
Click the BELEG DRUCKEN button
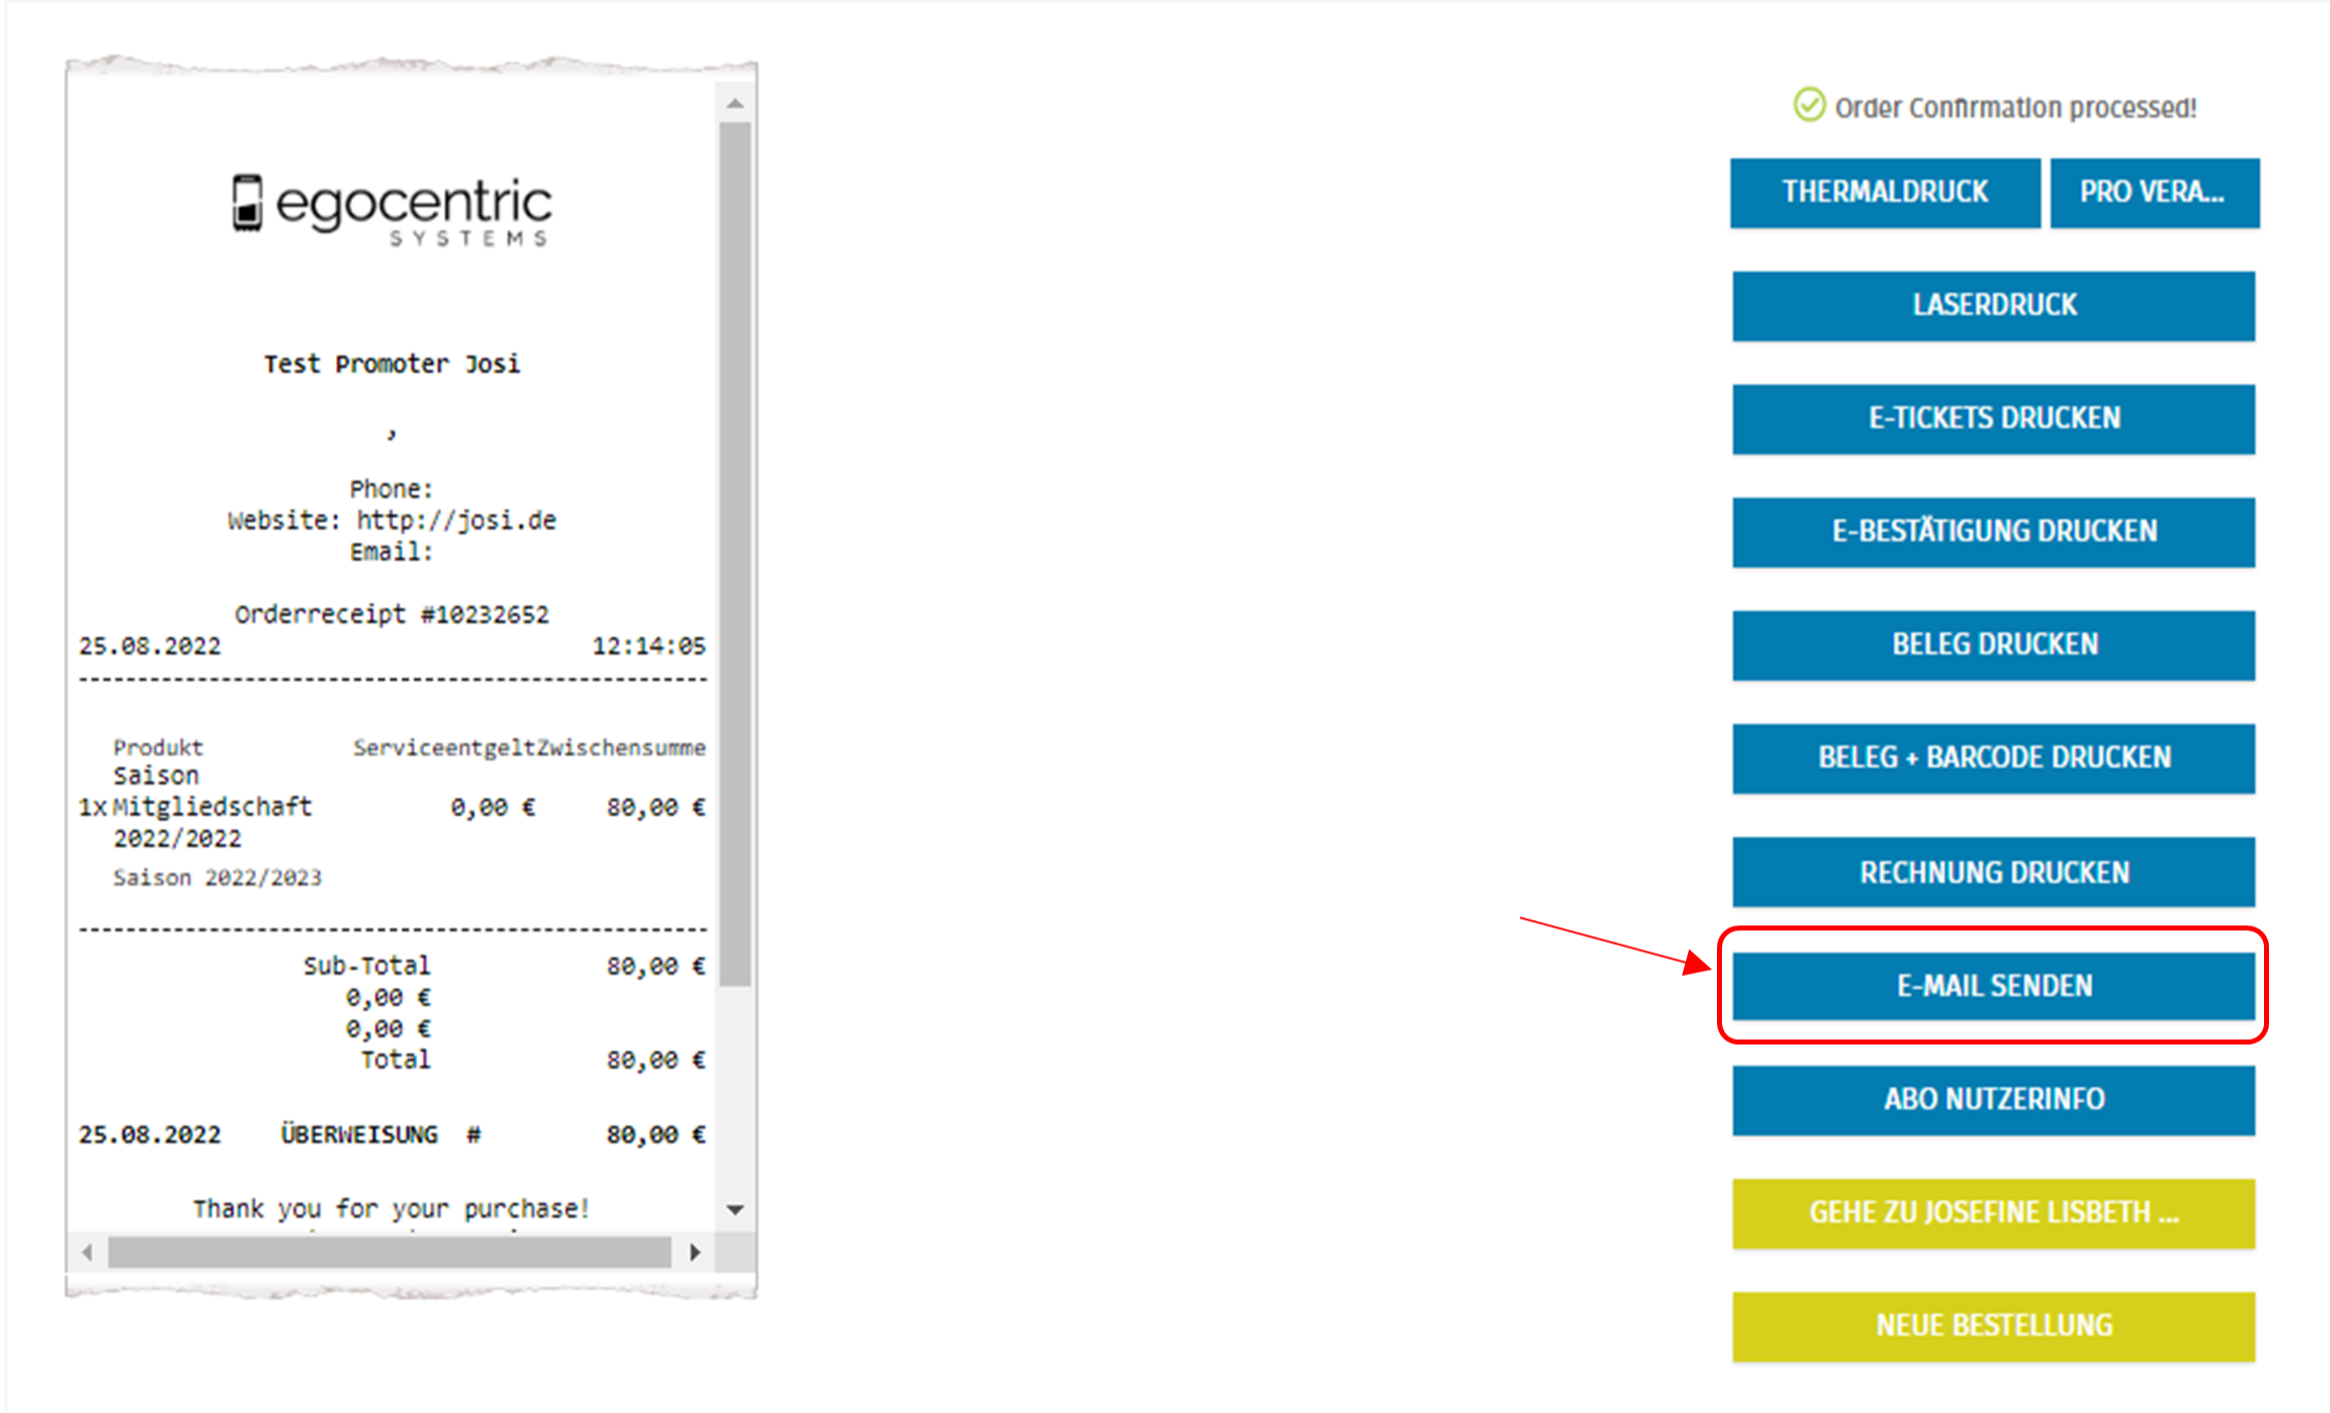tap(1993, 644)
